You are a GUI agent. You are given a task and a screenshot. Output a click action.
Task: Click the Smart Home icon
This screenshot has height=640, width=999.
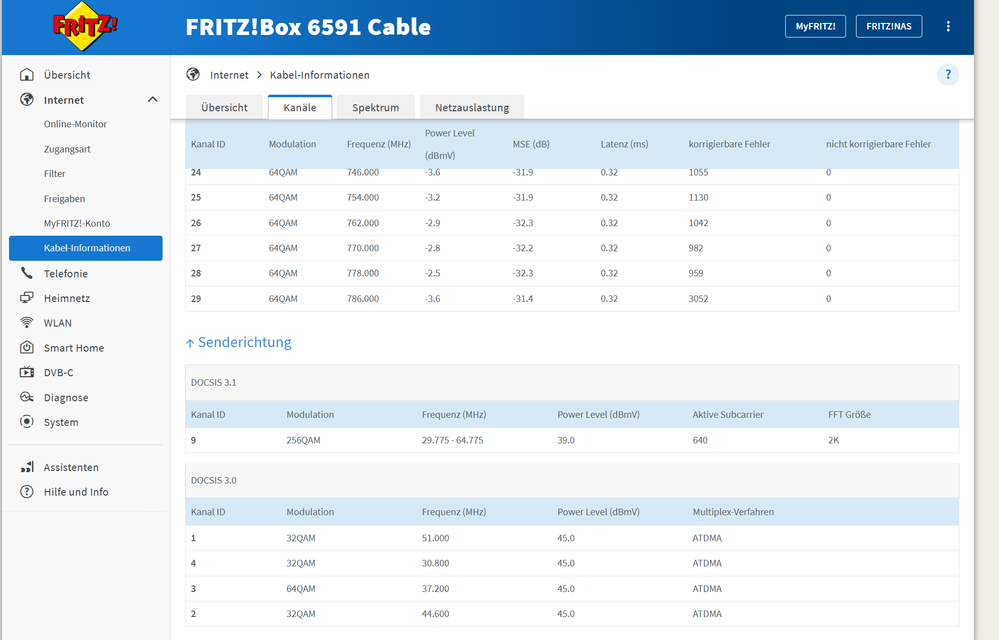click(27, 348)
